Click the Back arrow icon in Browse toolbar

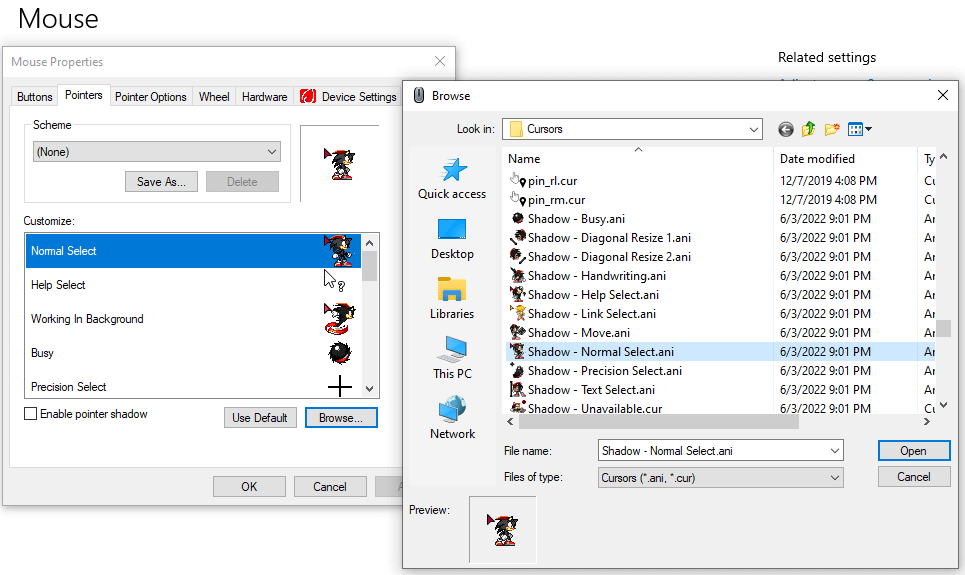tap(785, 129)
